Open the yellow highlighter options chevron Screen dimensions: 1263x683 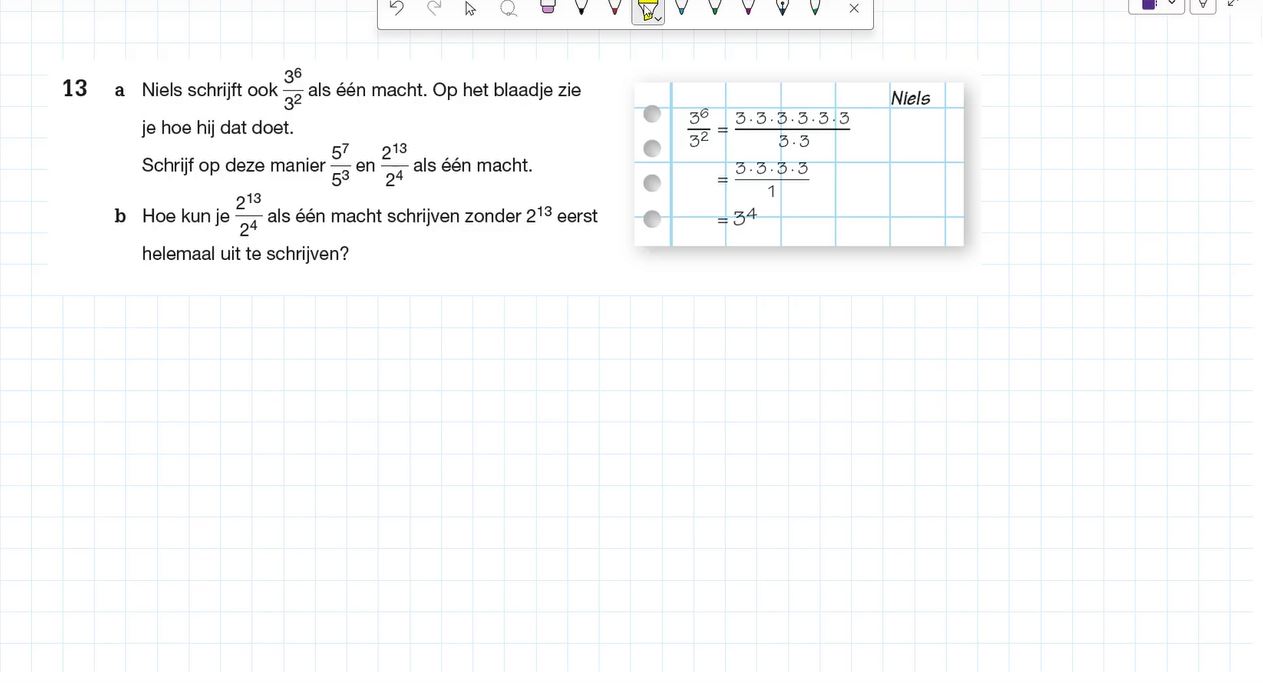point(659,18)
